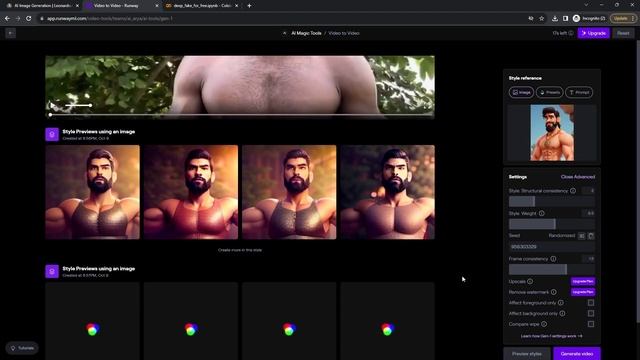
Task: Click the cartoon style reference image
Action: point(552,133)
